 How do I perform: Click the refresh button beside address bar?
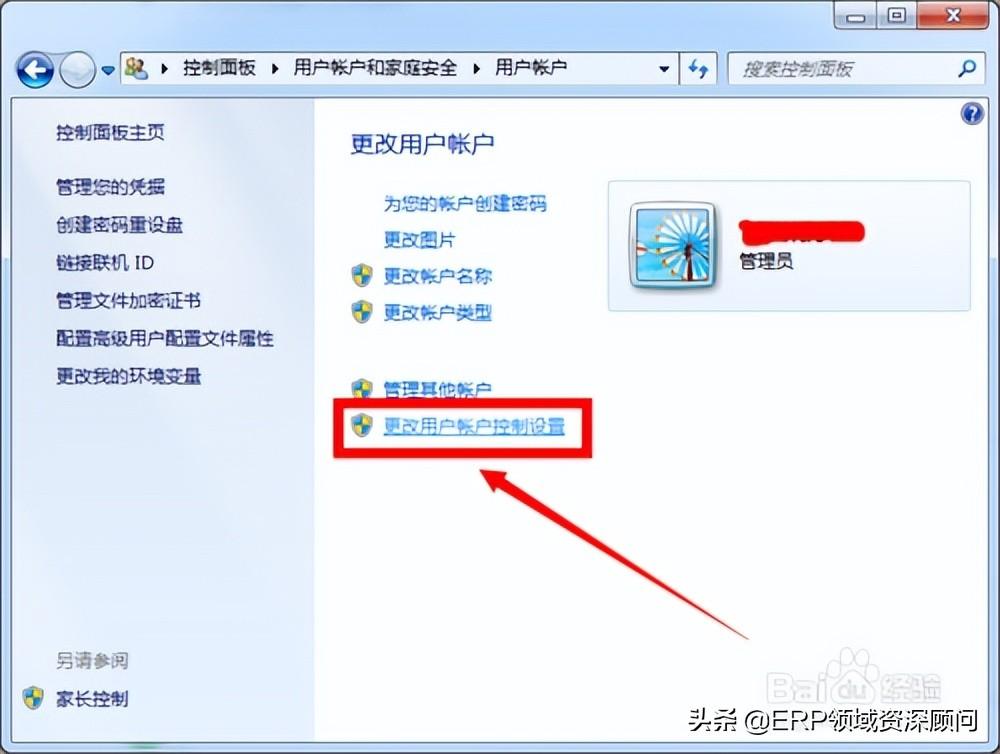click(698, 68)
